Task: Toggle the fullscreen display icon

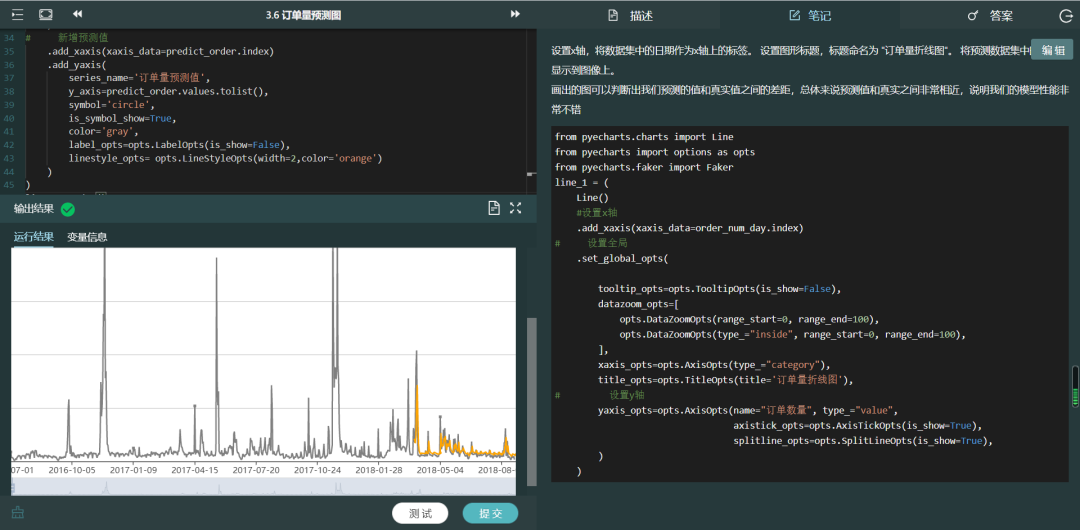Action: tap(45, 14)
